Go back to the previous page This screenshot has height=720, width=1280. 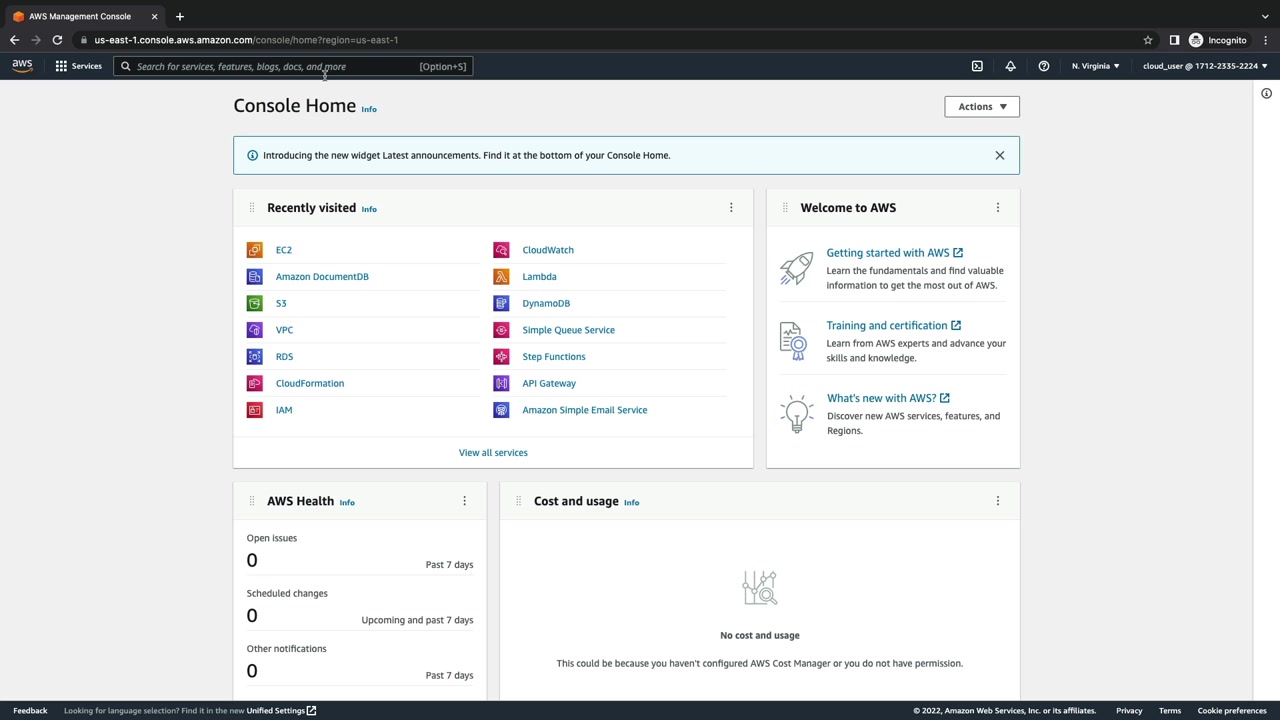[14, 40]
